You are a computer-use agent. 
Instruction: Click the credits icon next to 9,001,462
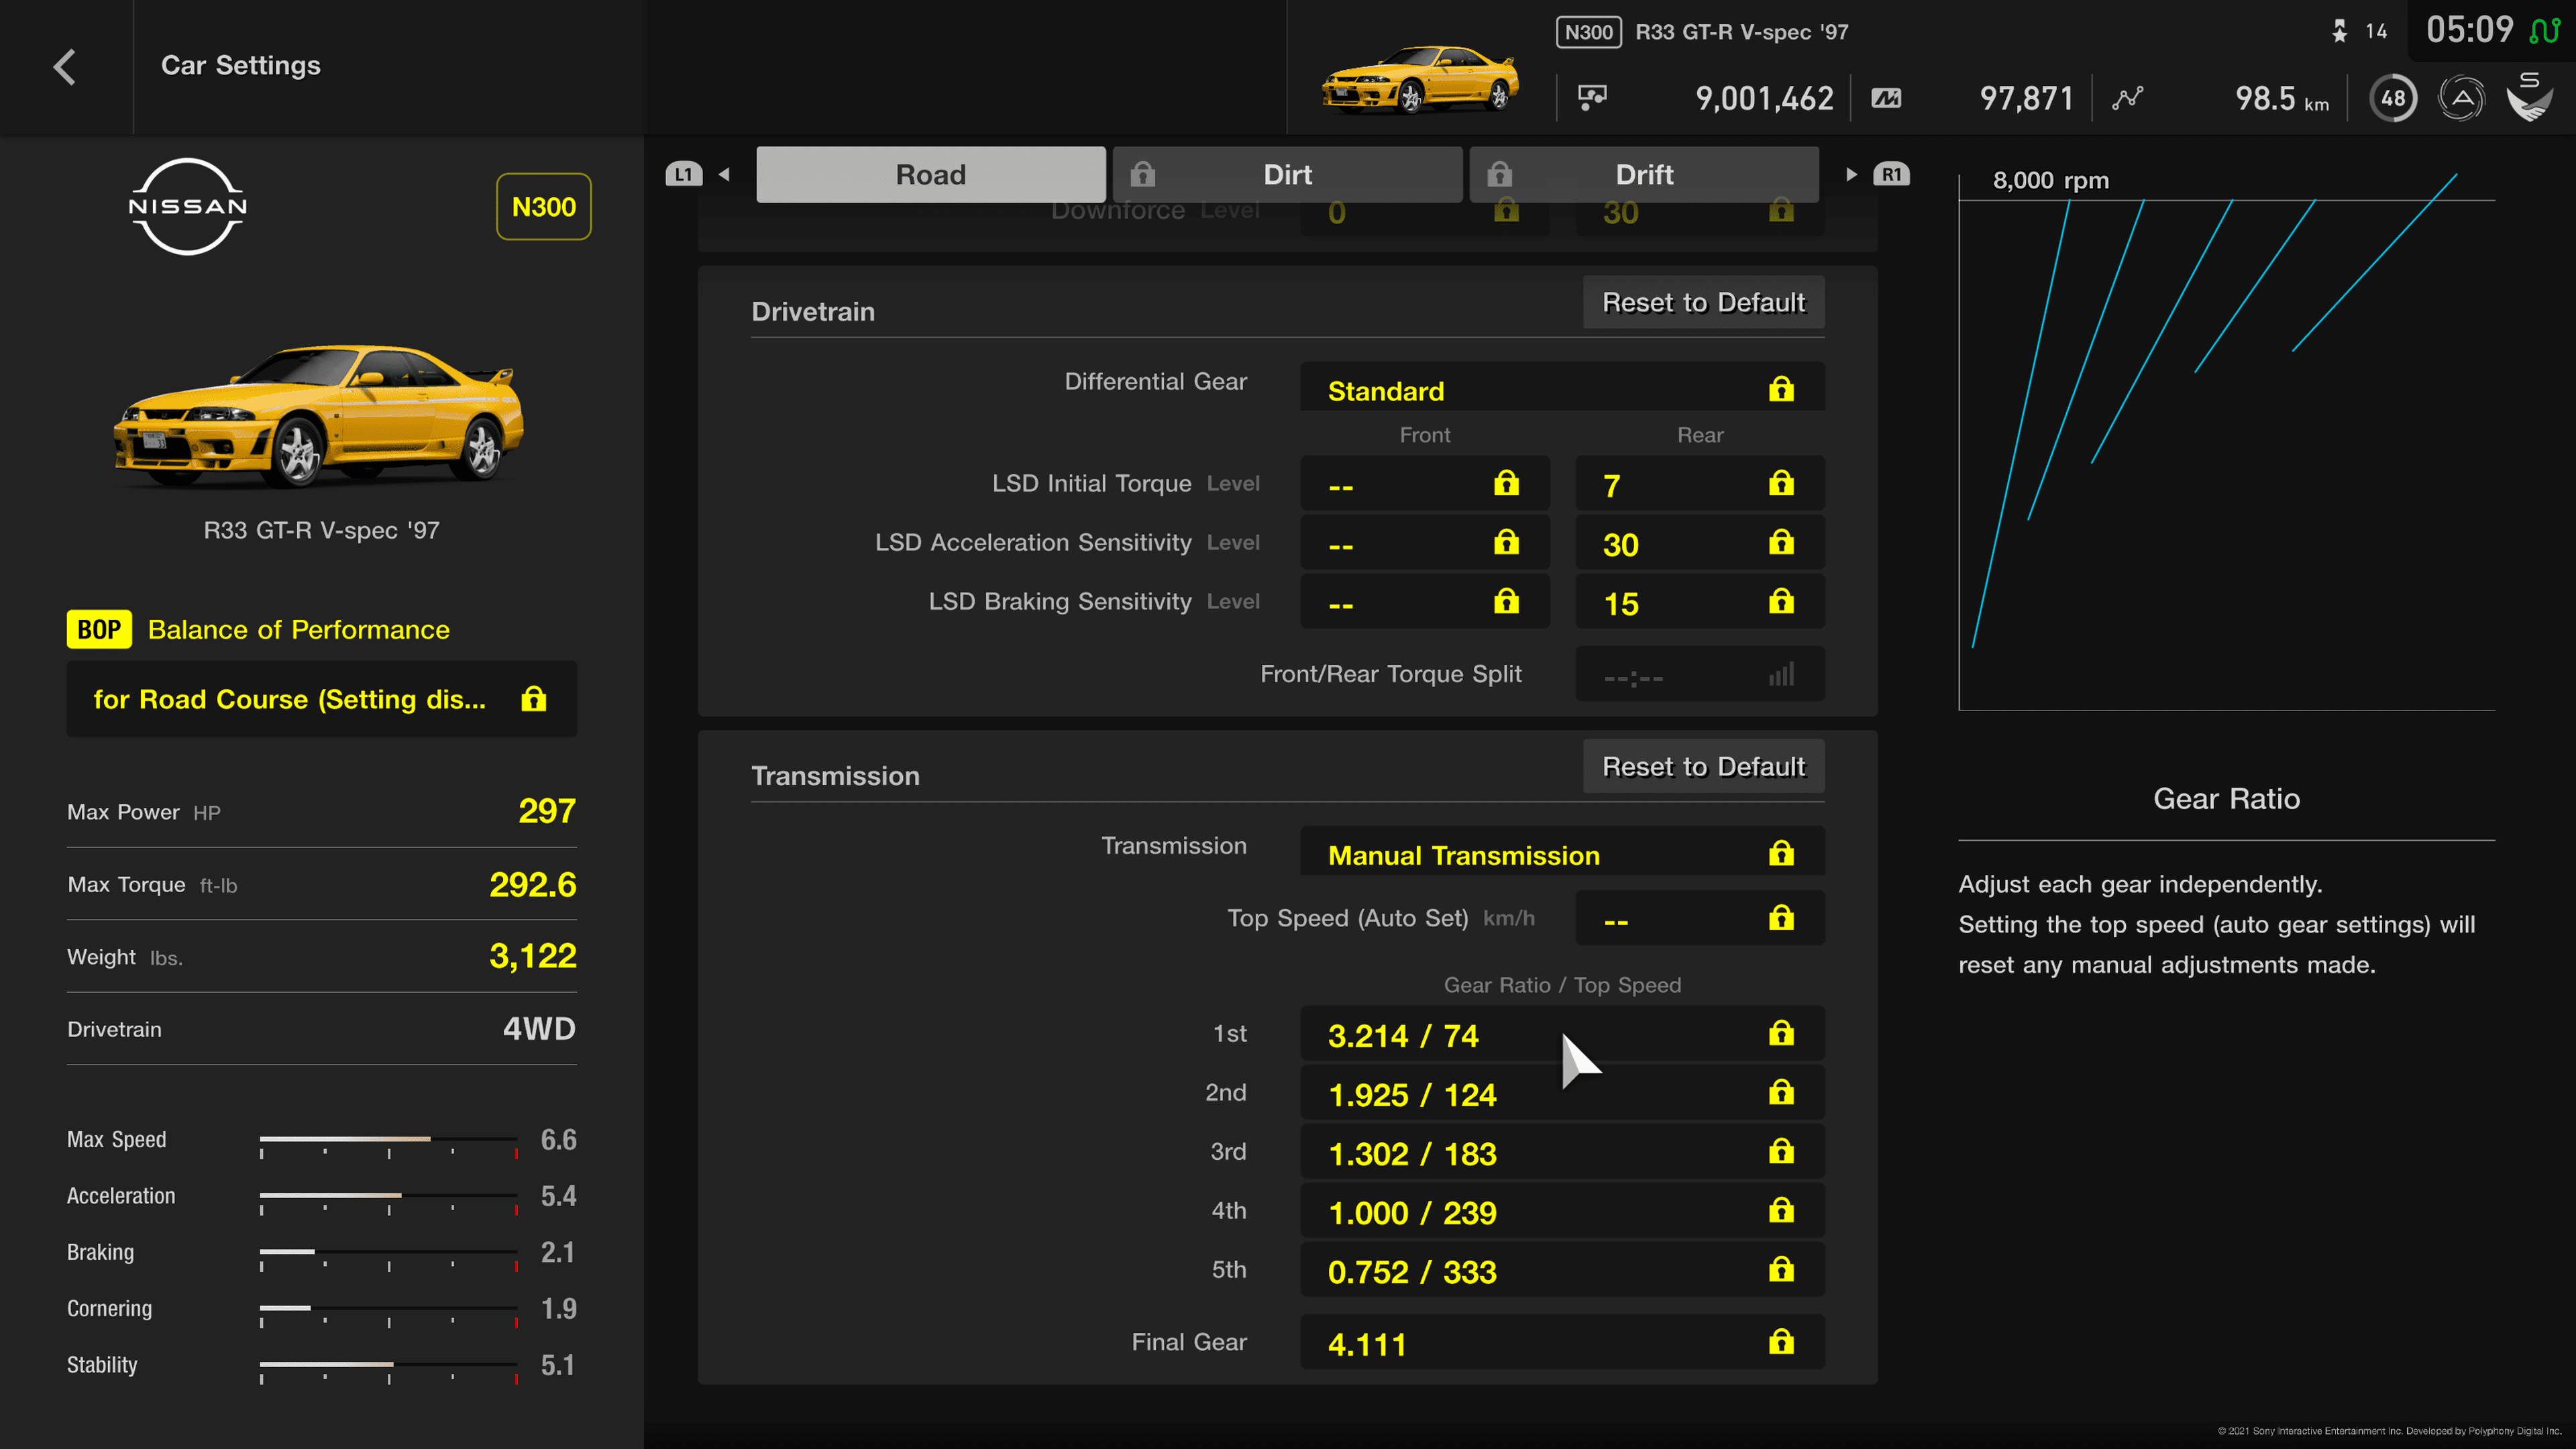(1592, 97)
